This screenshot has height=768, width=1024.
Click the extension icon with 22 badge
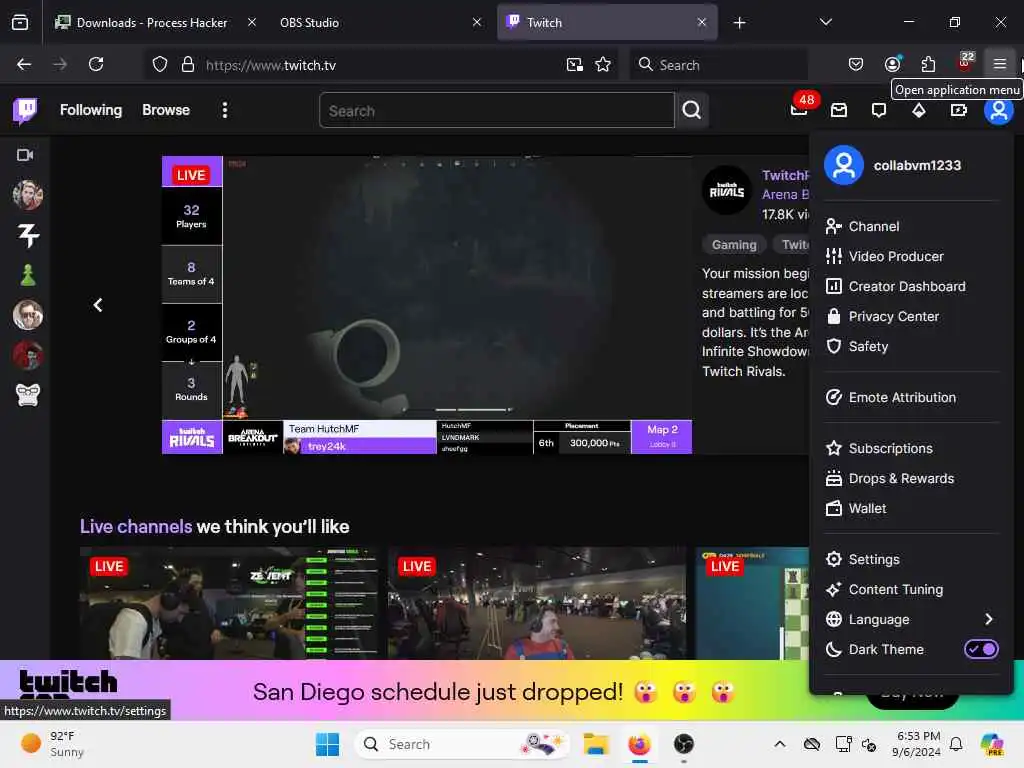pyautogui.click(x=965, y=62)
